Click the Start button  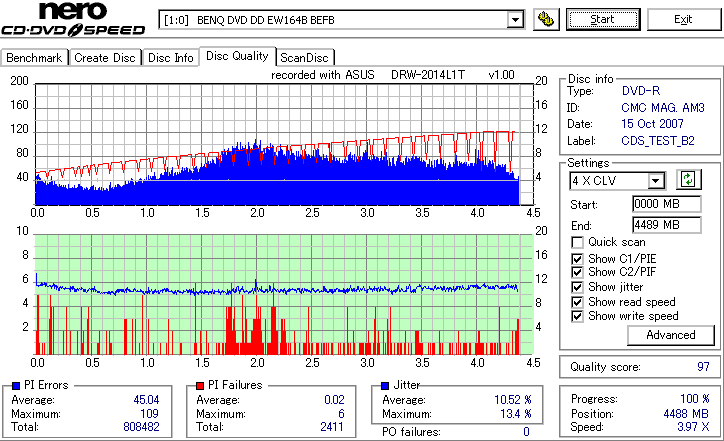(x=603, y=19)
